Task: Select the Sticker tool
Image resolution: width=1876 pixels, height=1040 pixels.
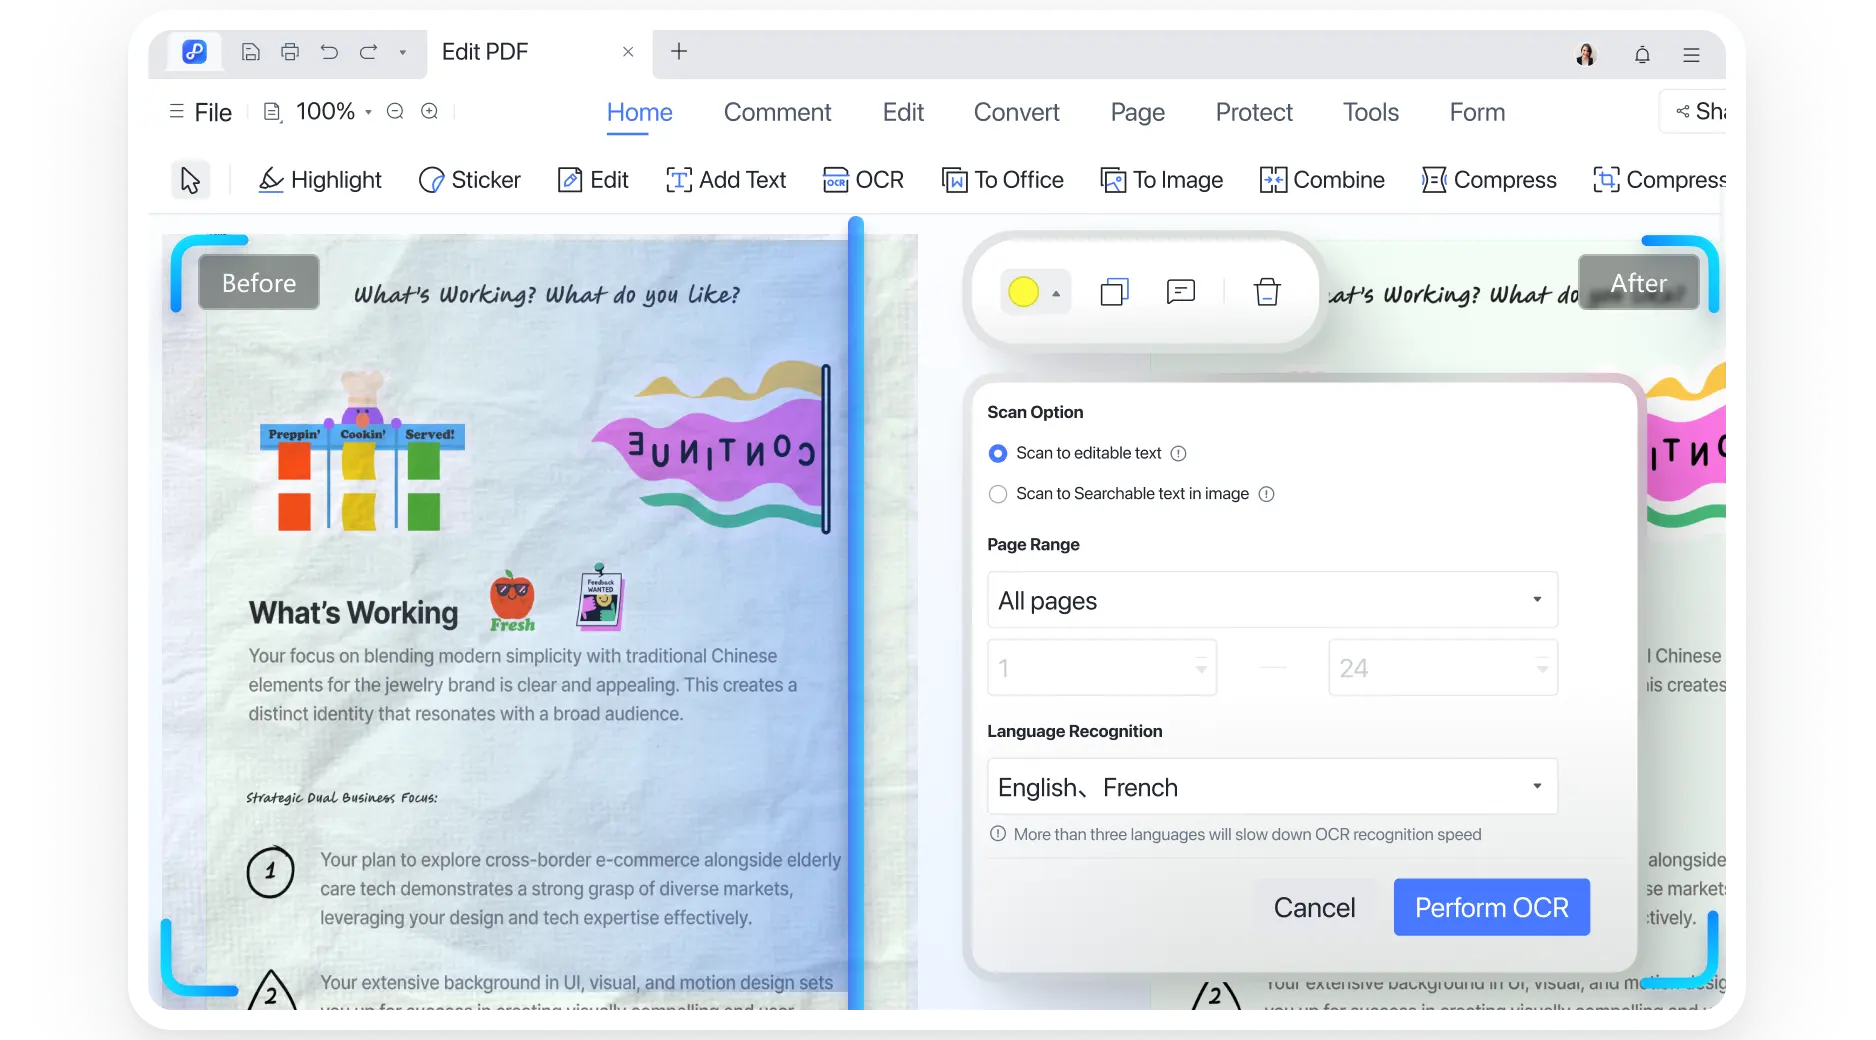Action: pos(470,180)
